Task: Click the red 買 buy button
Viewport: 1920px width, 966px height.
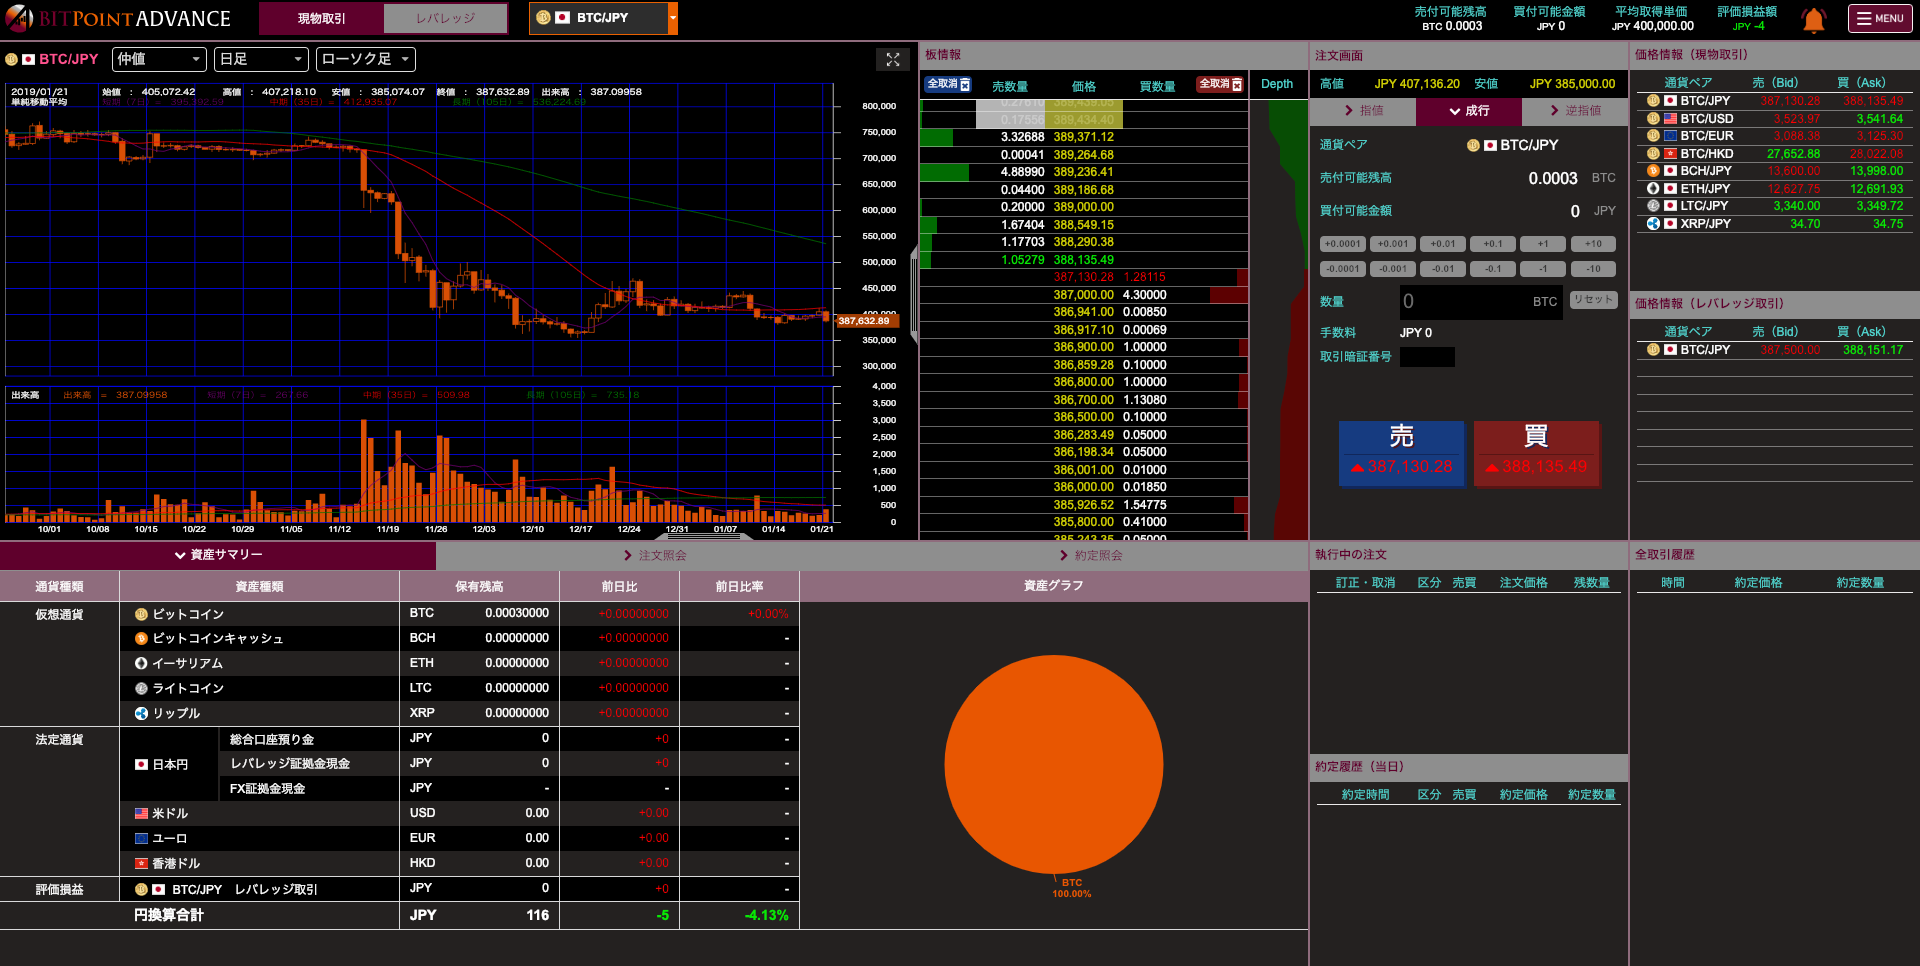Action: 1536,454
